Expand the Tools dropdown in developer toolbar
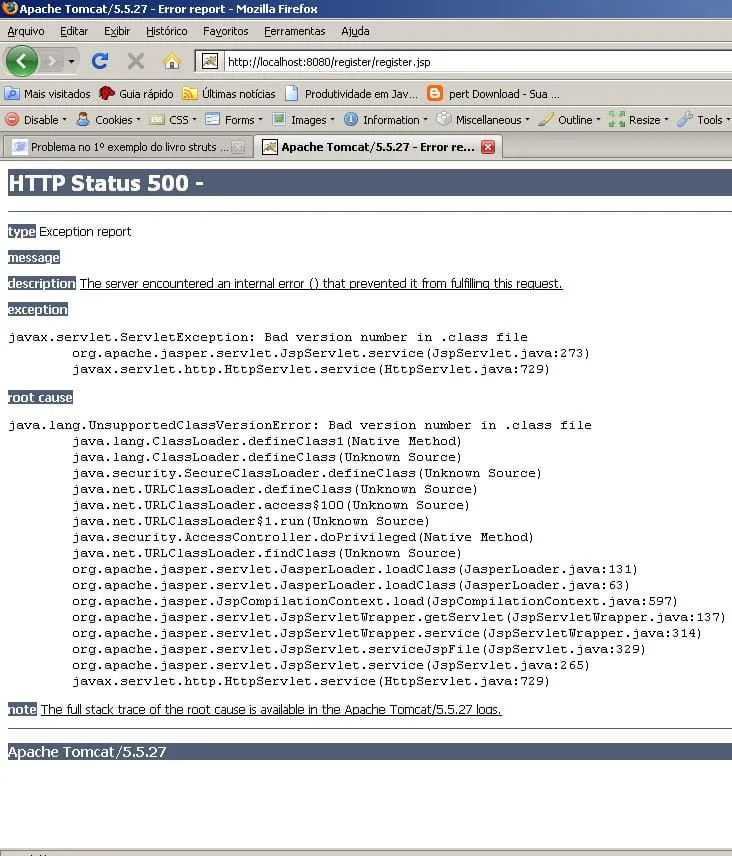This screenshot has height=856, width=732. 728,119
